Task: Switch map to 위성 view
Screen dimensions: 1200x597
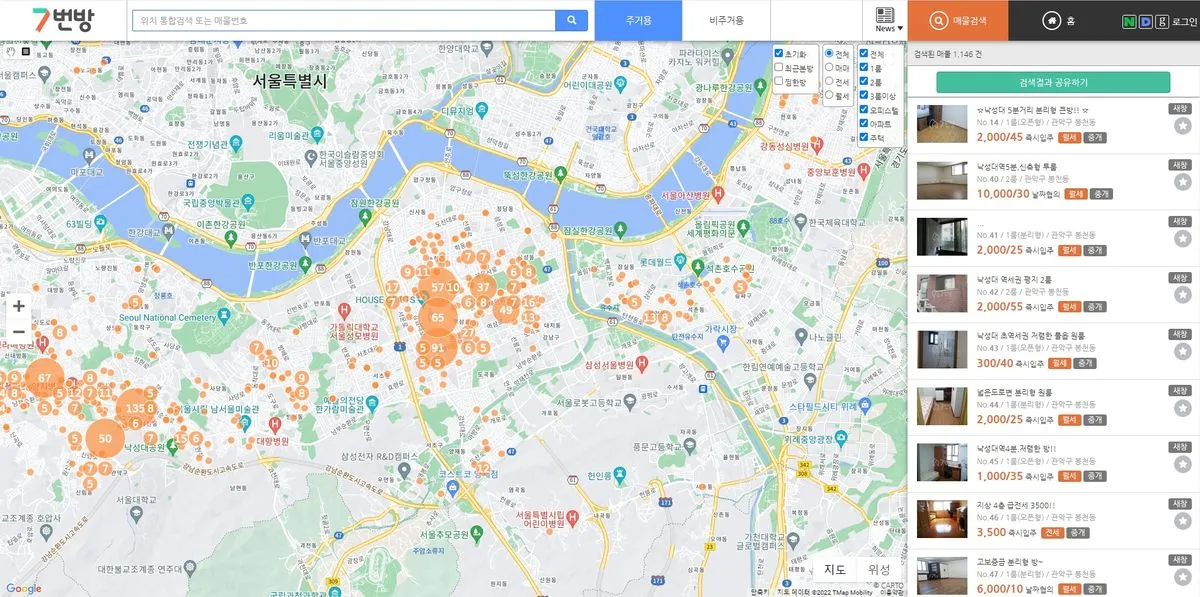Action: point(879,570)
